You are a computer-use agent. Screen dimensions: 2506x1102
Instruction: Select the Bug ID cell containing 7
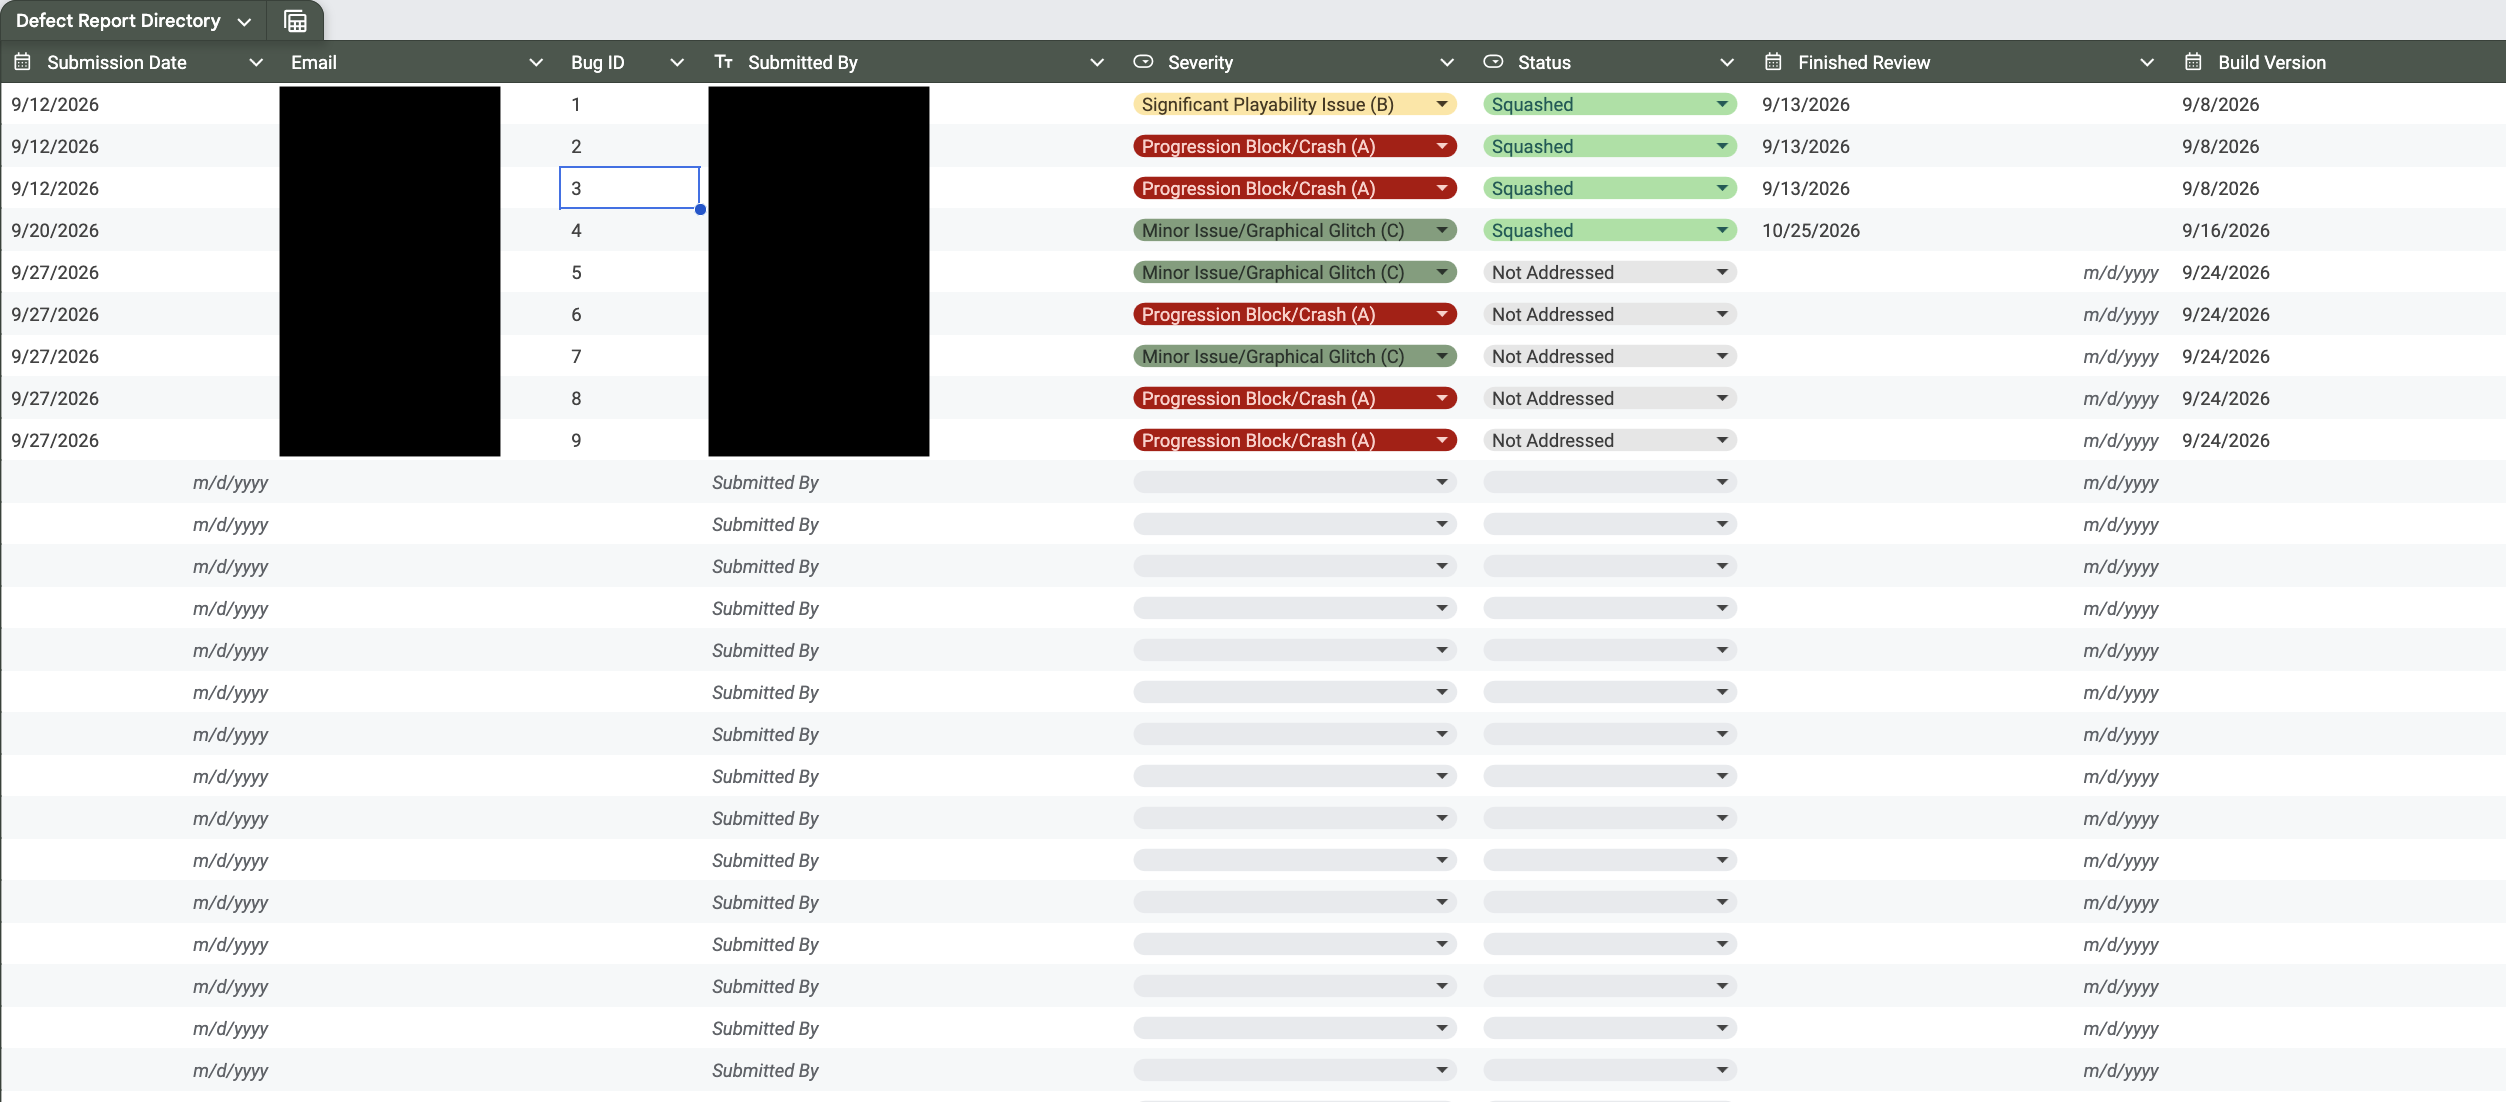click(x=629, y=356)
